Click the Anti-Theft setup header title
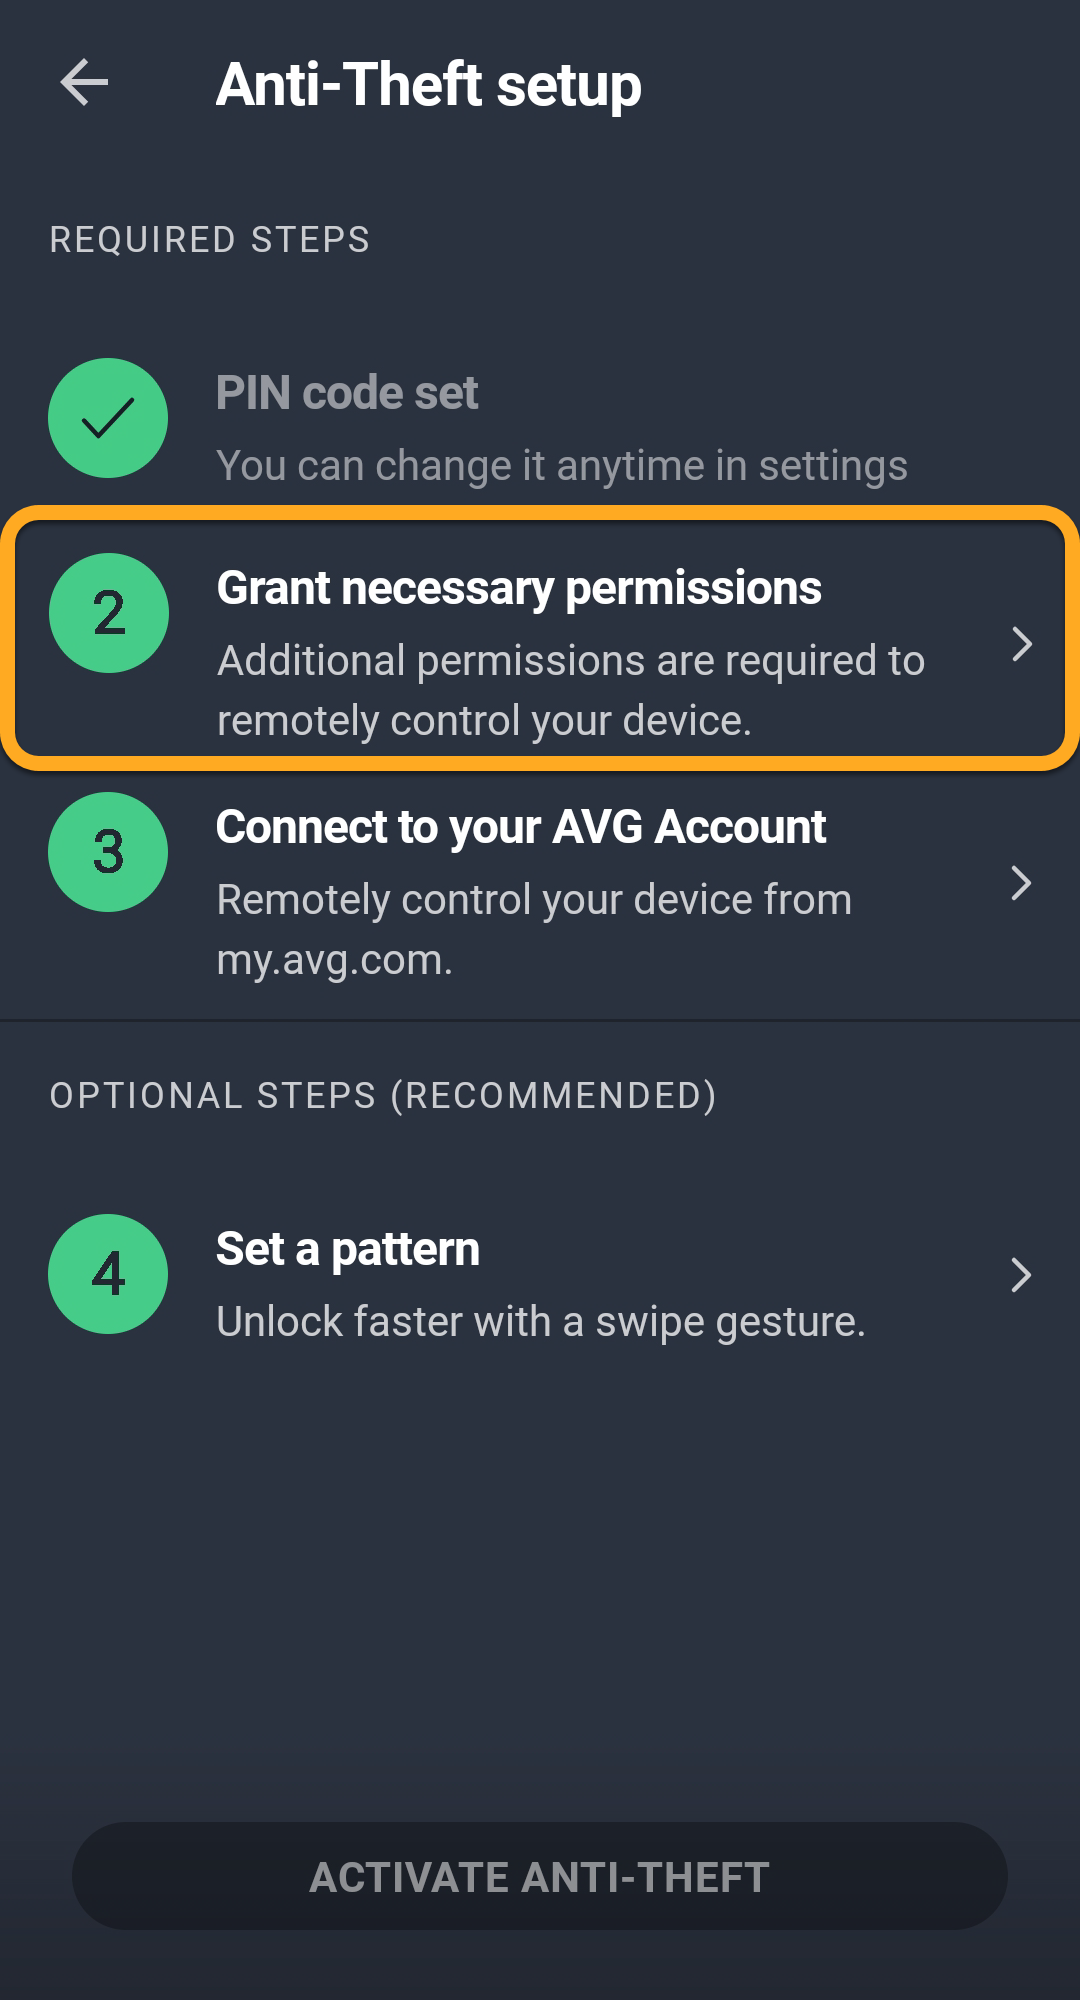Viewport: 1080px width, 2000px height. coord(428,85)
